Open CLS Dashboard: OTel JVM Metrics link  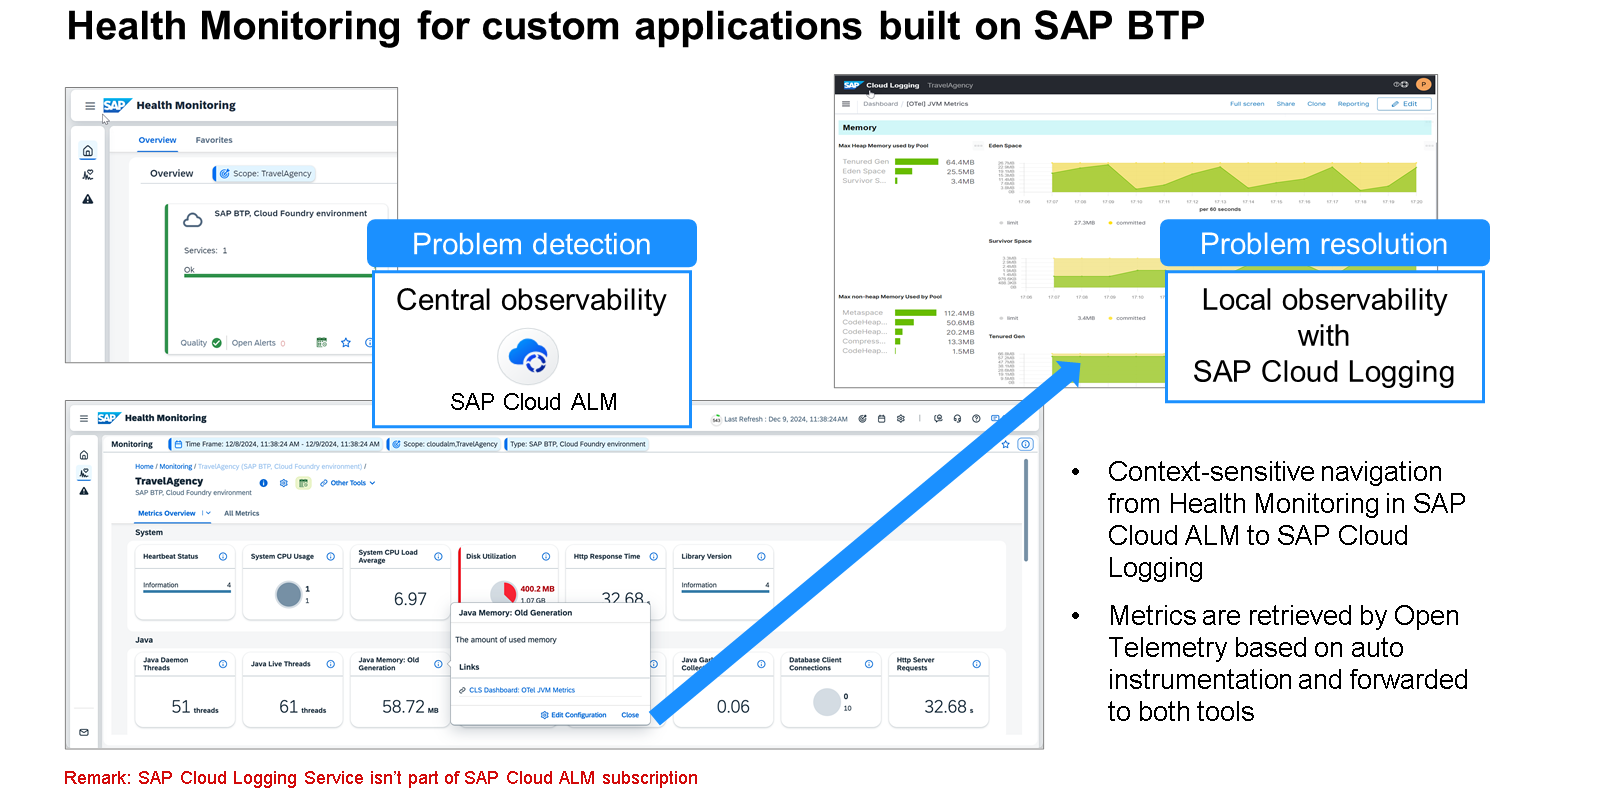pyautogui.click(x=522, y=690)
